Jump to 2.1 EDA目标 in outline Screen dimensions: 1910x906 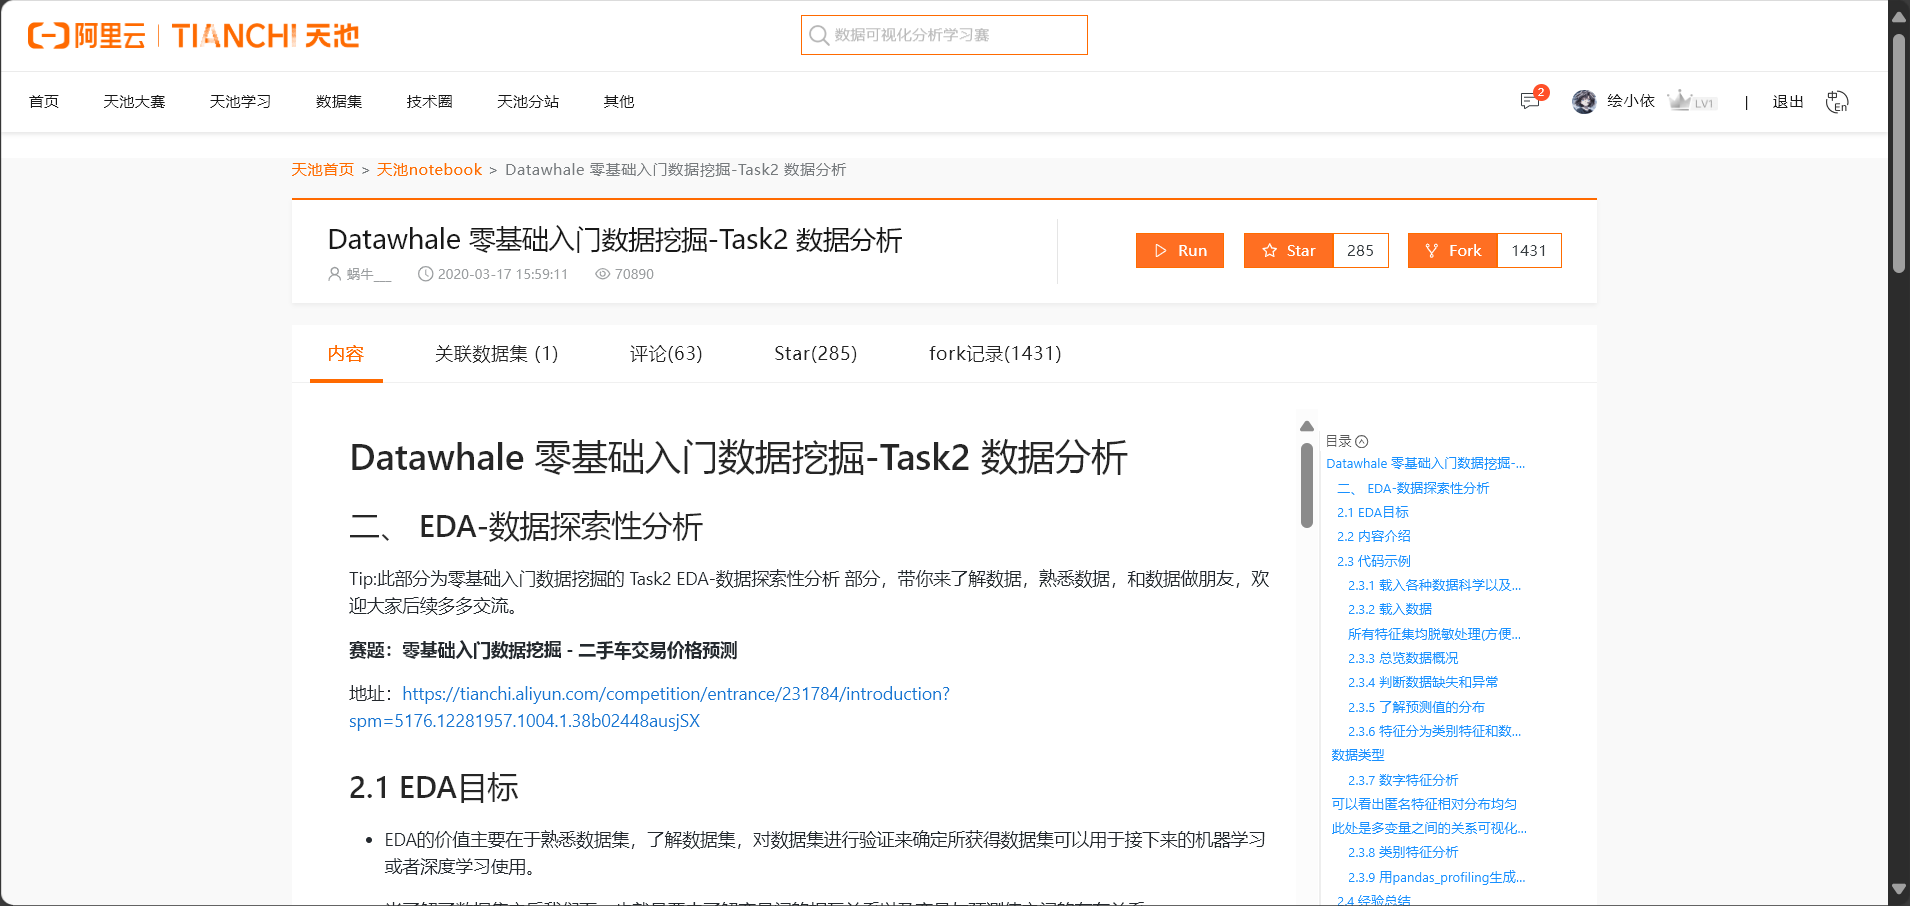[1372, 512]
